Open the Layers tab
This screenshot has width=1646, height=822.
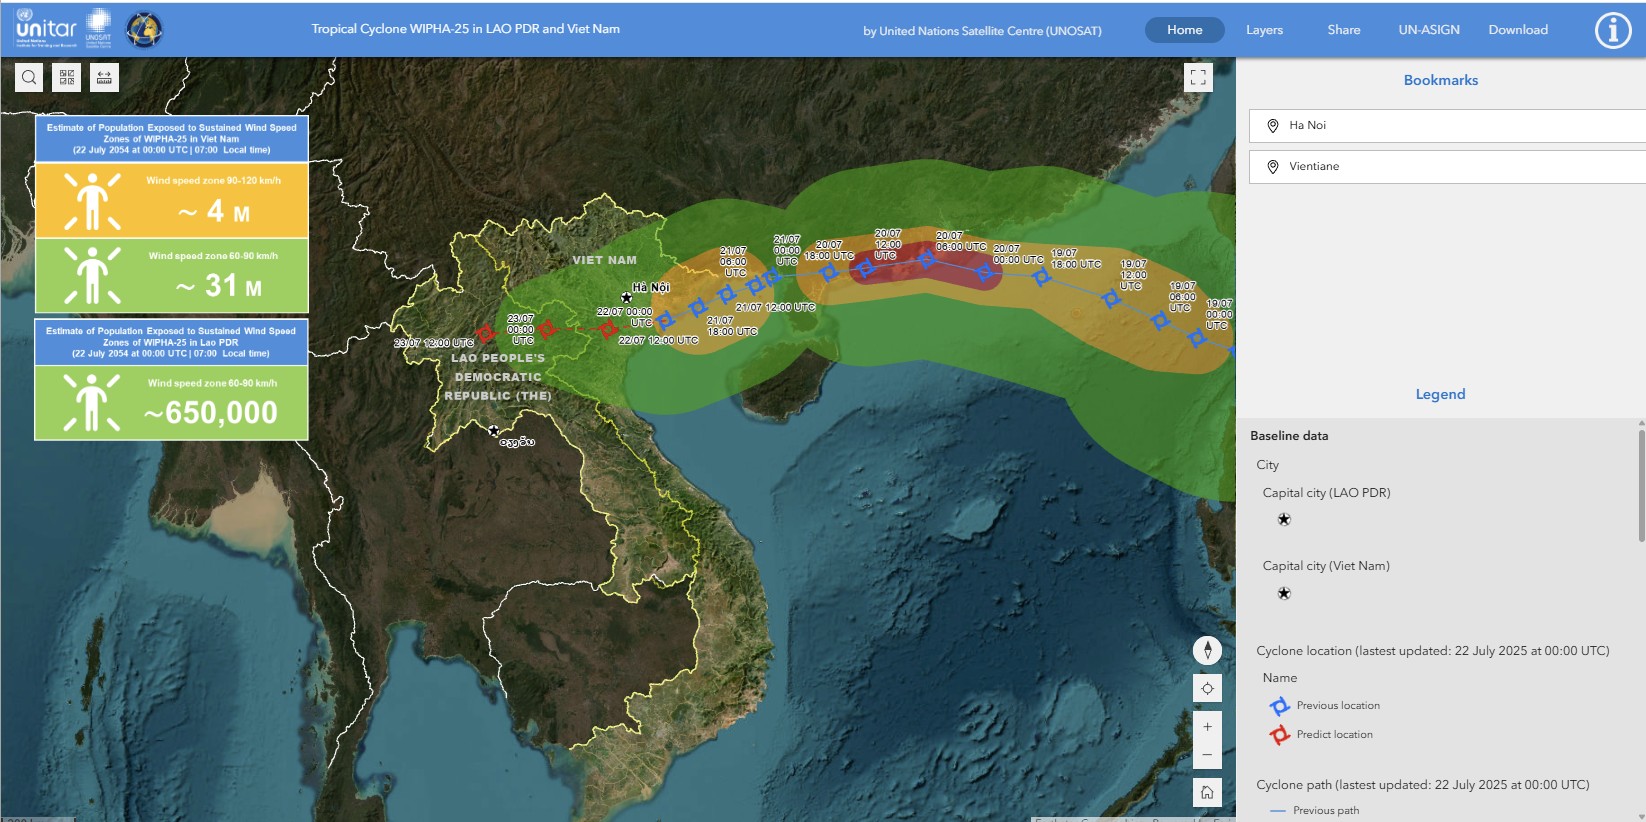click(1264, 30)
